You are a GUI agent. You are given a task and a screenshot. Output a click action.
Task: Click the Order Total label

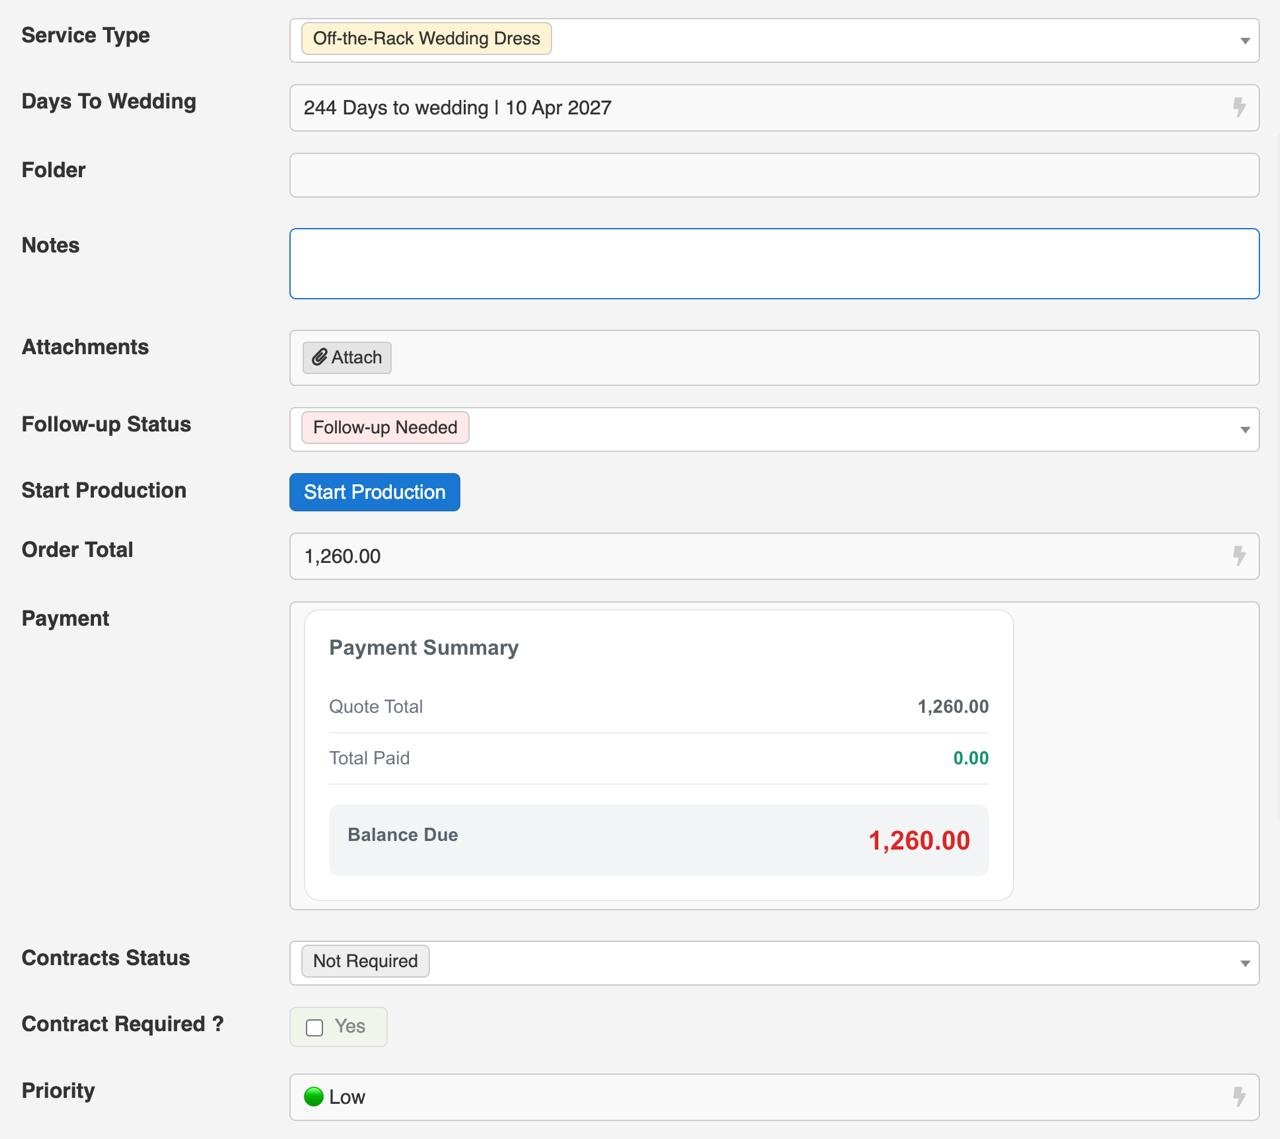pos(77,549)
